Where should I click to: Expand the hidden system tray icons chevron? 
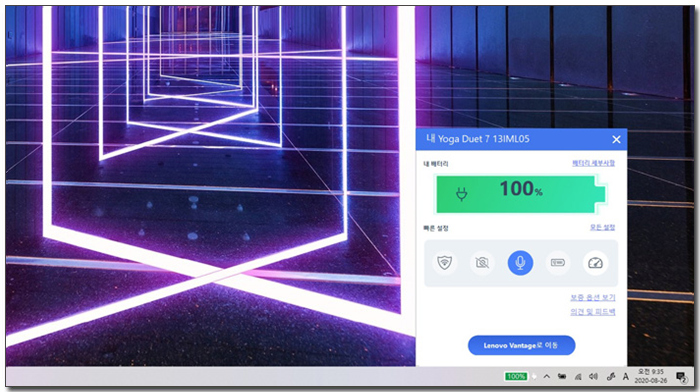pos(546,376)
